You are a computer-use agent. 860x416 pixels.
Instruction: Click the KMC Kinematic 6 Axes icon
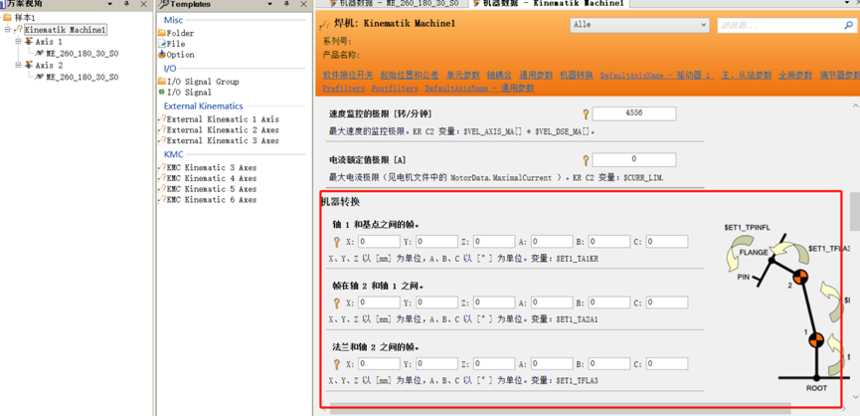[162, 200]
